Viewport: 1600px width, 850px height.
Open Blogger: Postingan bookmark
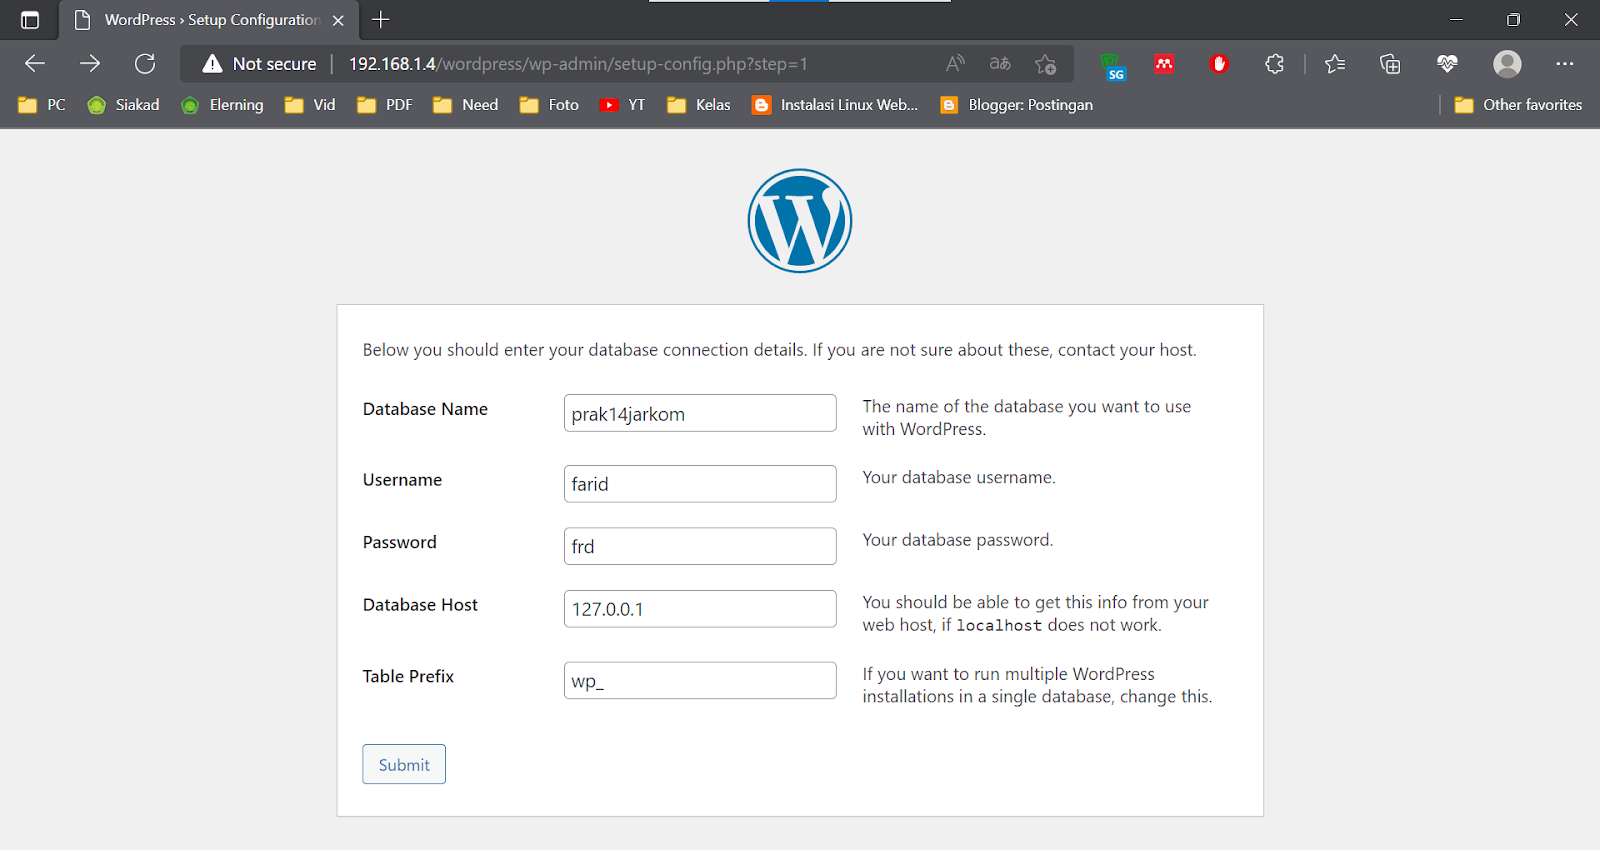1017,105
